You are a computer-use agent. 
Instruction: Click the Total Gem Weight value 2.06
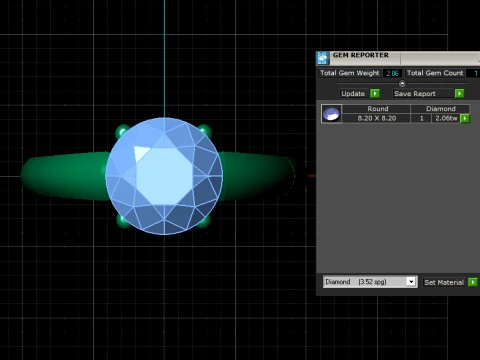[393, 73]
